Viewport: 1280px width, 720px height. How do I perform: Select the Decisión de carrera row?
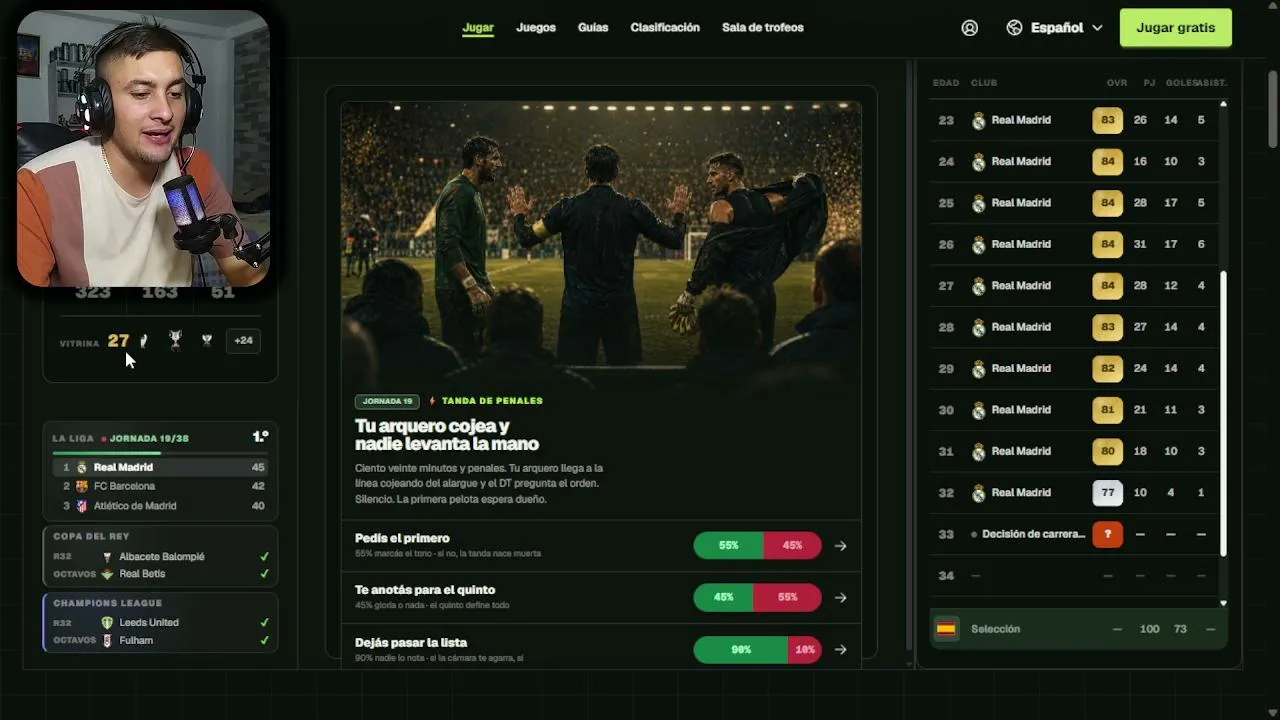pos(1074,534)
